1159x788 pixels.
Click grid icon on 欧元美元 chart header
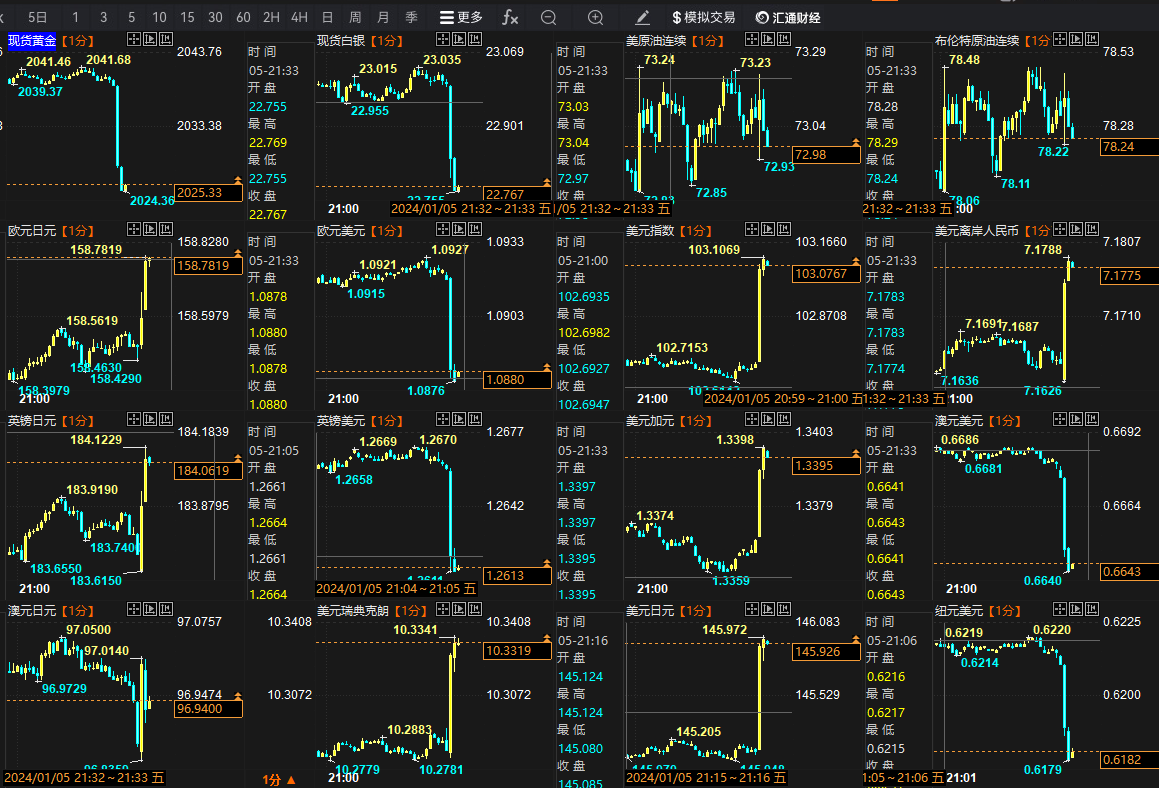pyautogui.click(x=441, y=230)
